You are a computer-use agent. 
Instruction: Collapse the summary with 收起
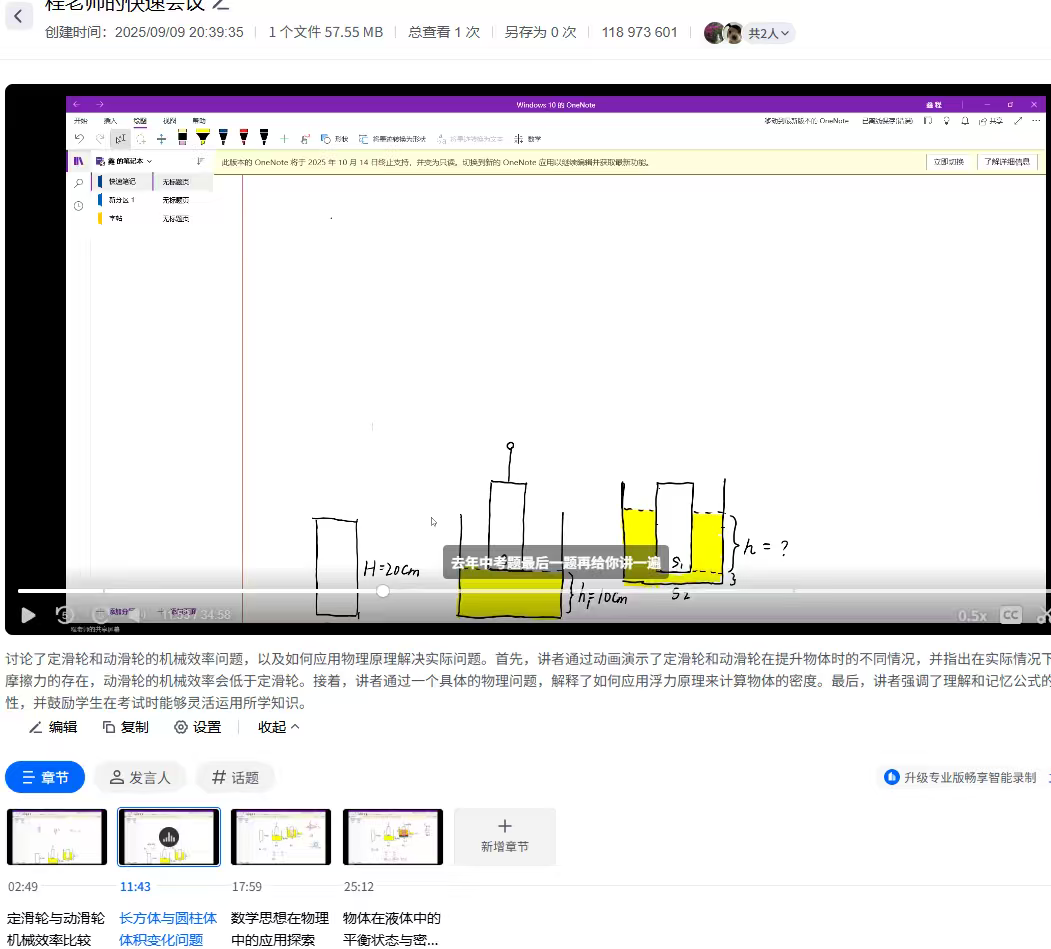[279, 727]
